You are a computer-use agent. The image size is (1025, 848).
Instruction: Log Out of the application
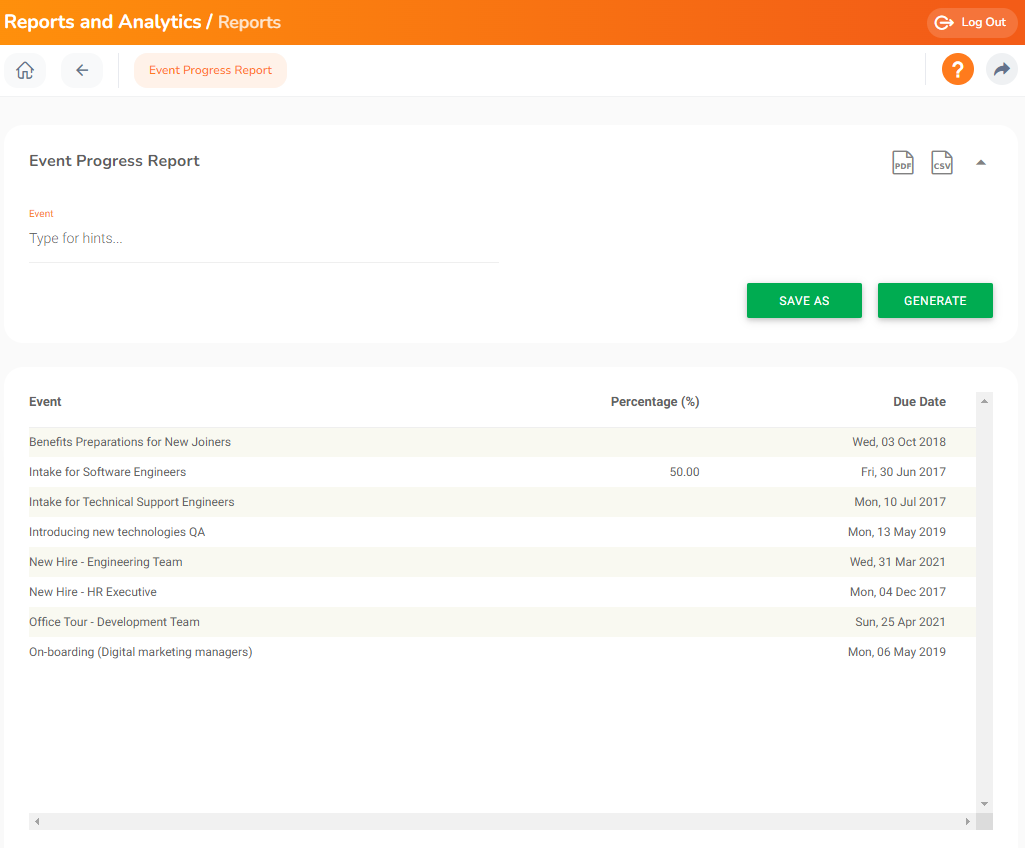click(971, 22)
